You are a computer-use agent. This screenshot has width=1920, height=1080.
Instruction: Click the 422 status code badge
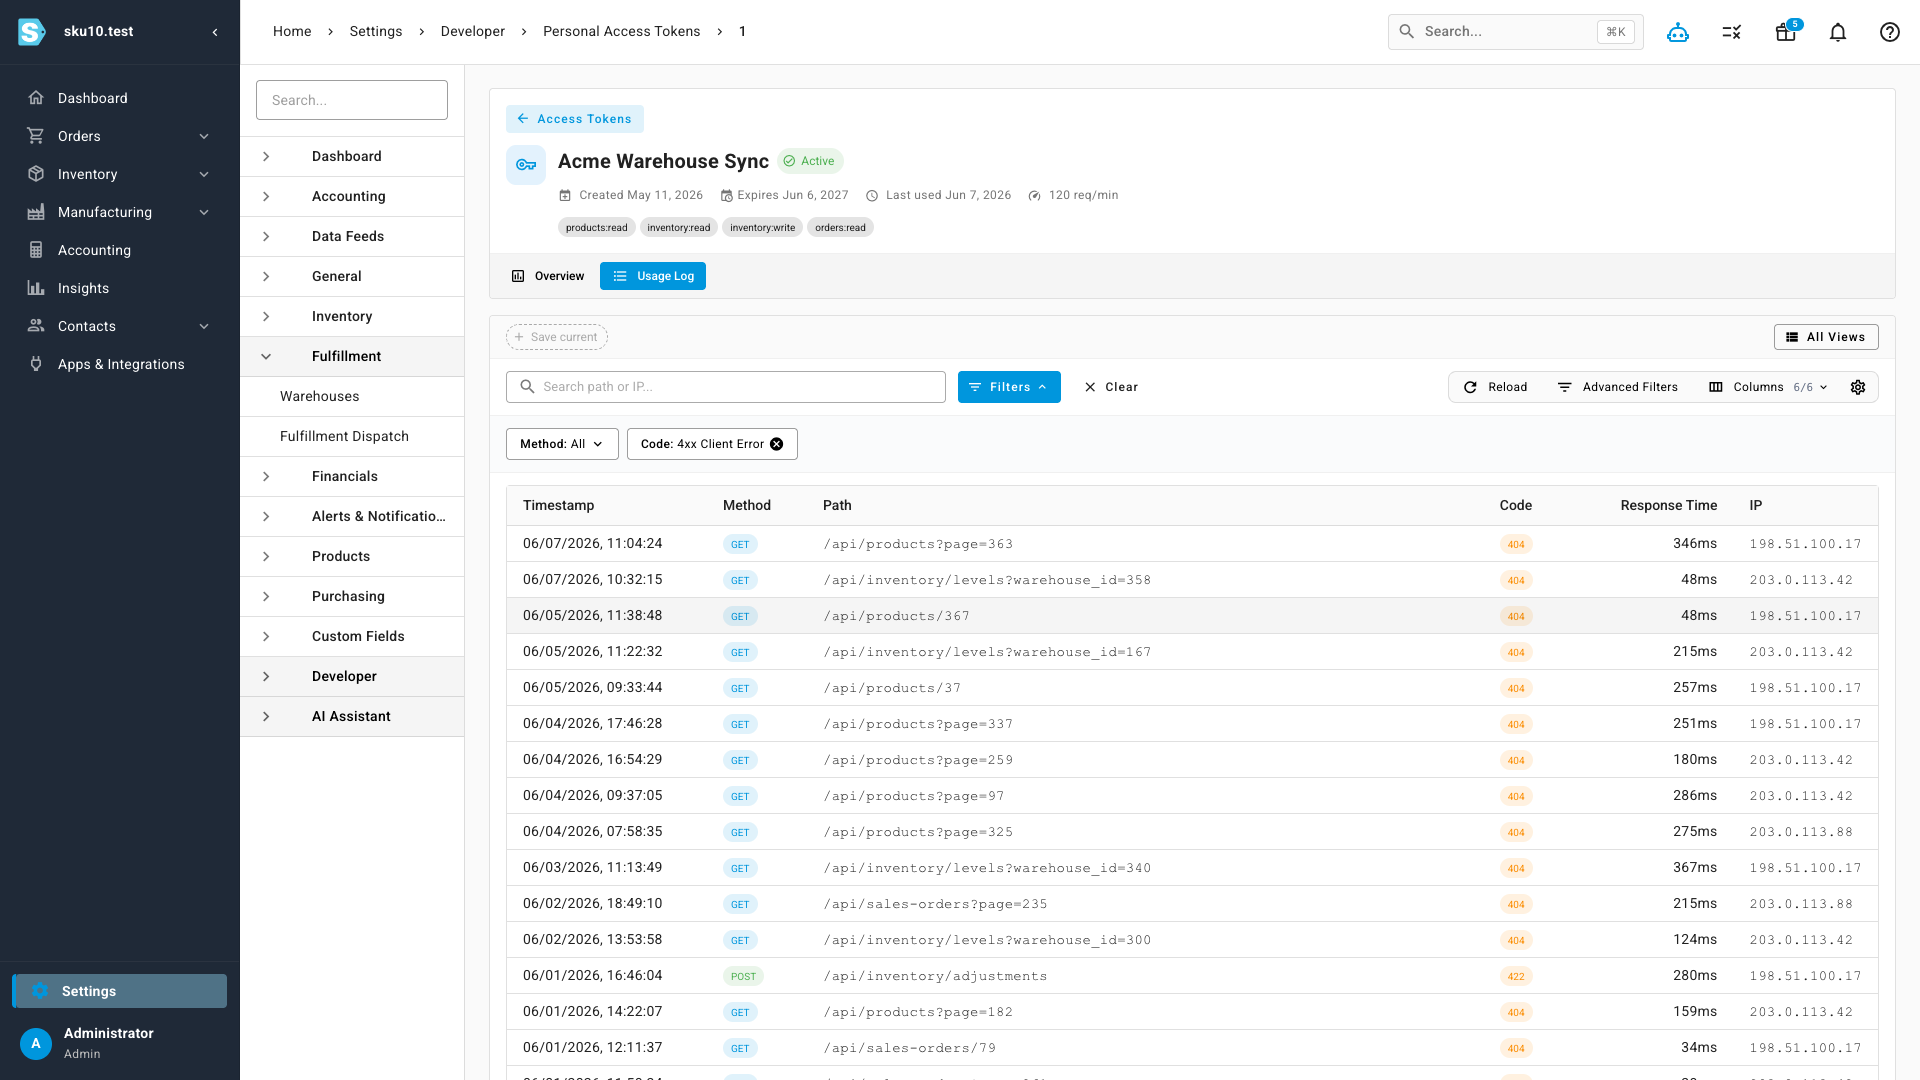[x=1516, y=977]
